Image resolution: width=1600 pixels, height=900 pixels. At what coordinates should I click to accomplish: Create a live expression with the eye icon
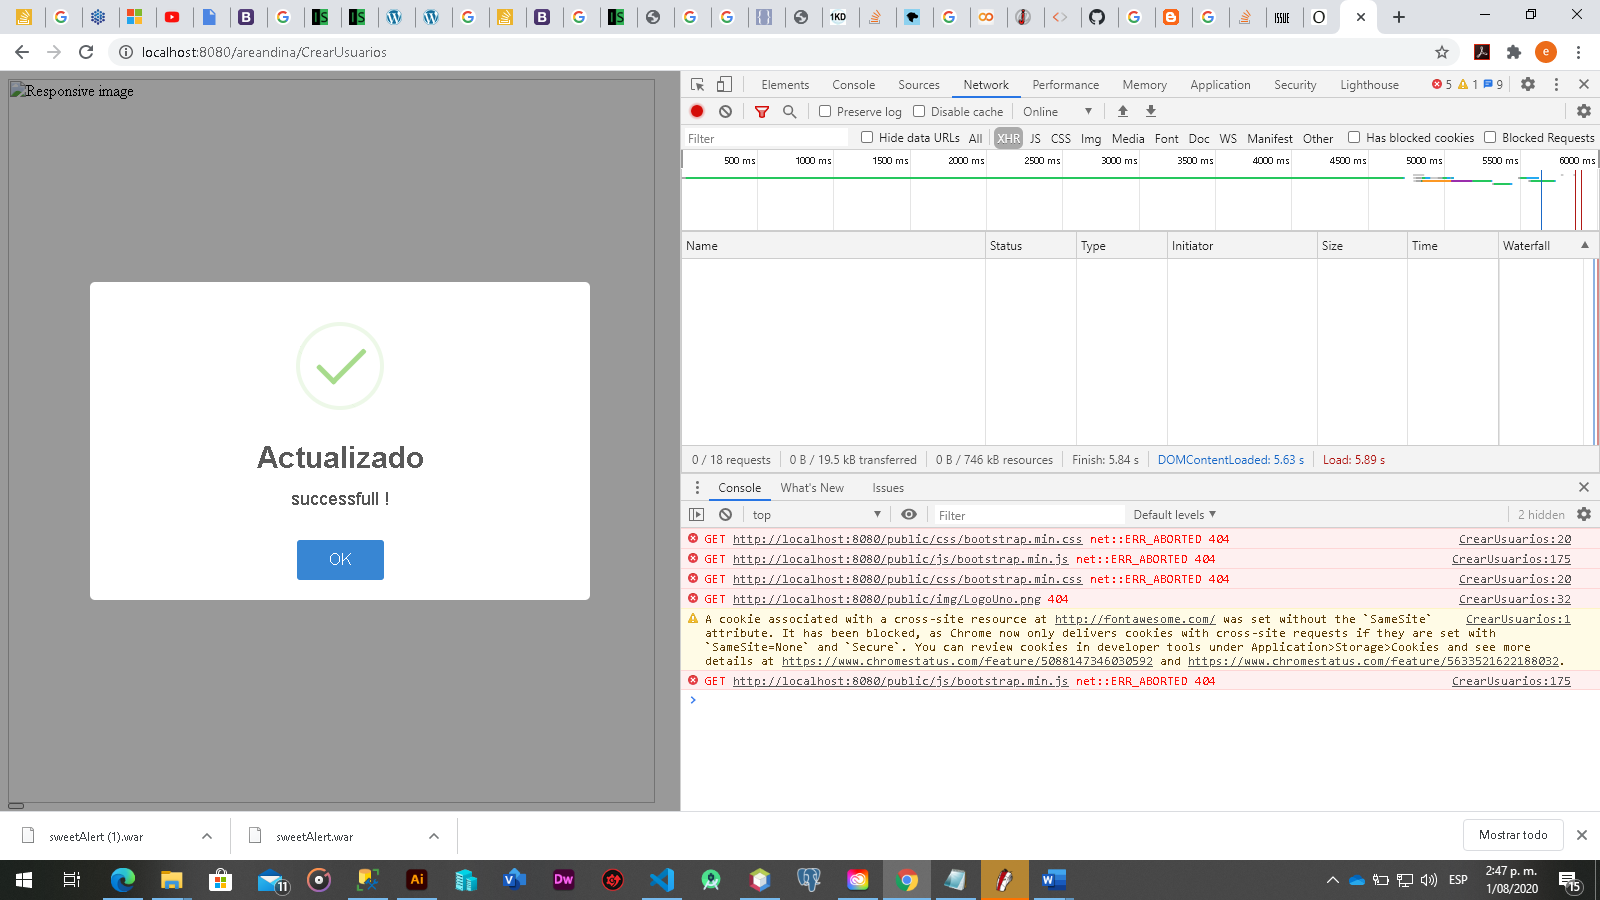click(x=909, y=515)
